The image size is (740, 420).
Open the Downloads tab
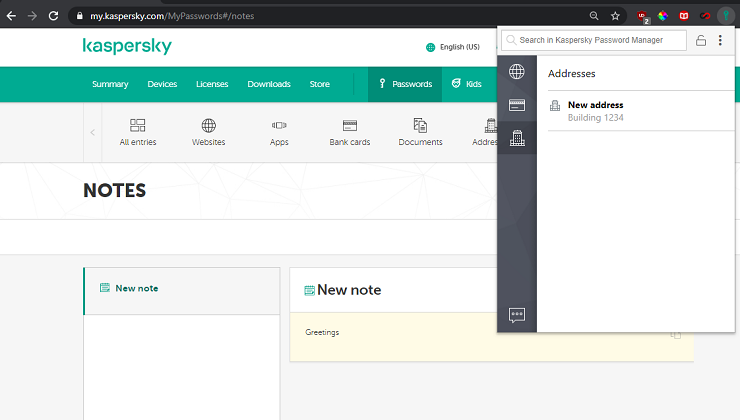(x=269, y=84)
